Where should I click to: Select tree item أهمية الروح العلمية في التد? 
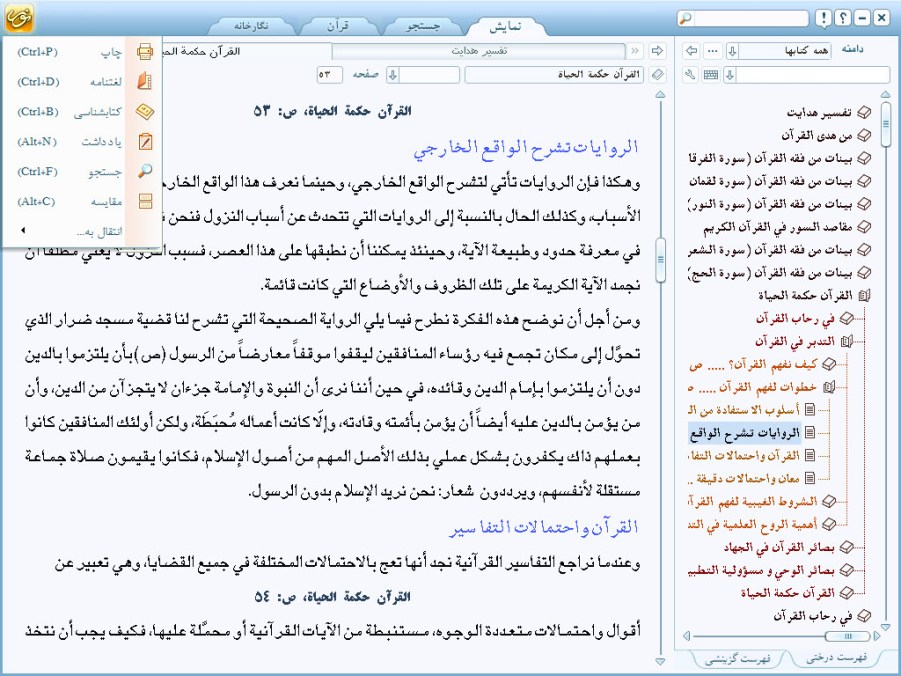[x=753, y=525]
